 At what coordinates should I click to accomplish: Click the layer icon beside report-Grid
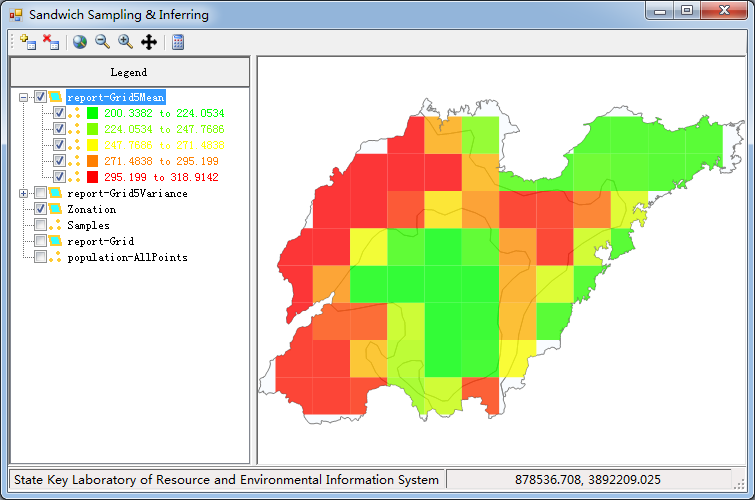tap(55, 241)
